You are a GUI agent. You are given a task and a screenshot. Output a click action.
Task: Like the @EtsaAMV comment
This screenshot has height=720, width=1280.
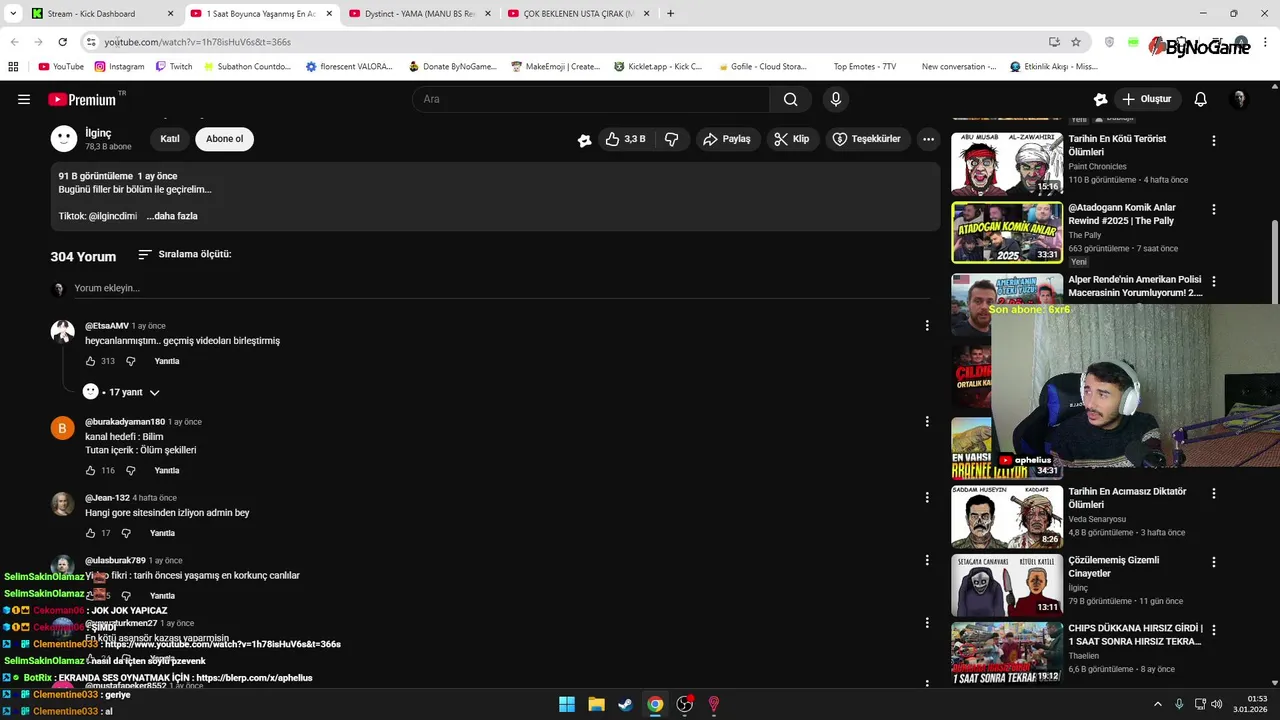click(x=90, y=361)
